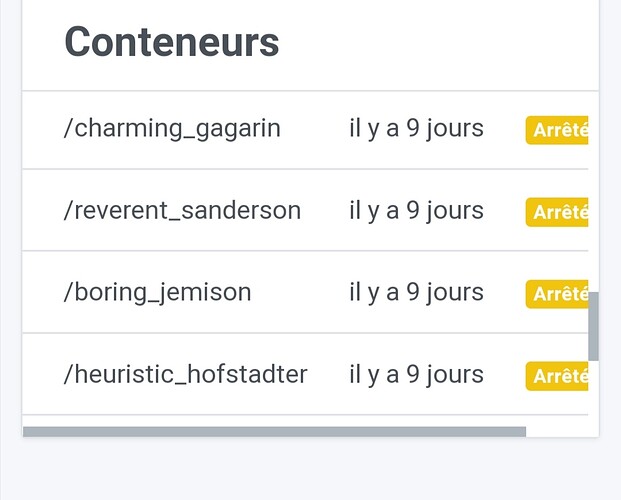Open the /reverent_sanderson container
Screen dimensions: 621x500
click(182, 211)
